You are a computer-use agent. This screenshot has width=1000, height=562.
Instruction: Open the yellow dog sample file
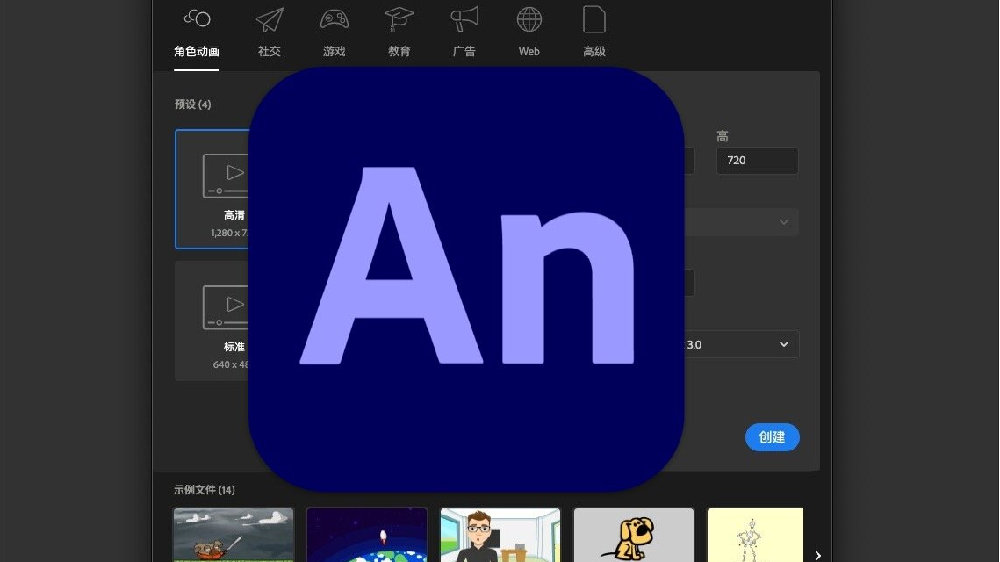coord(634,535)
